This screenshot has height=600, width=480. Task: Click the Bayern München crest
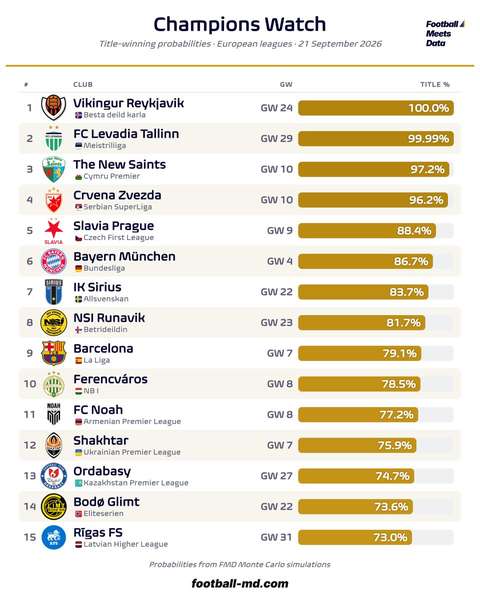point(54,261)
